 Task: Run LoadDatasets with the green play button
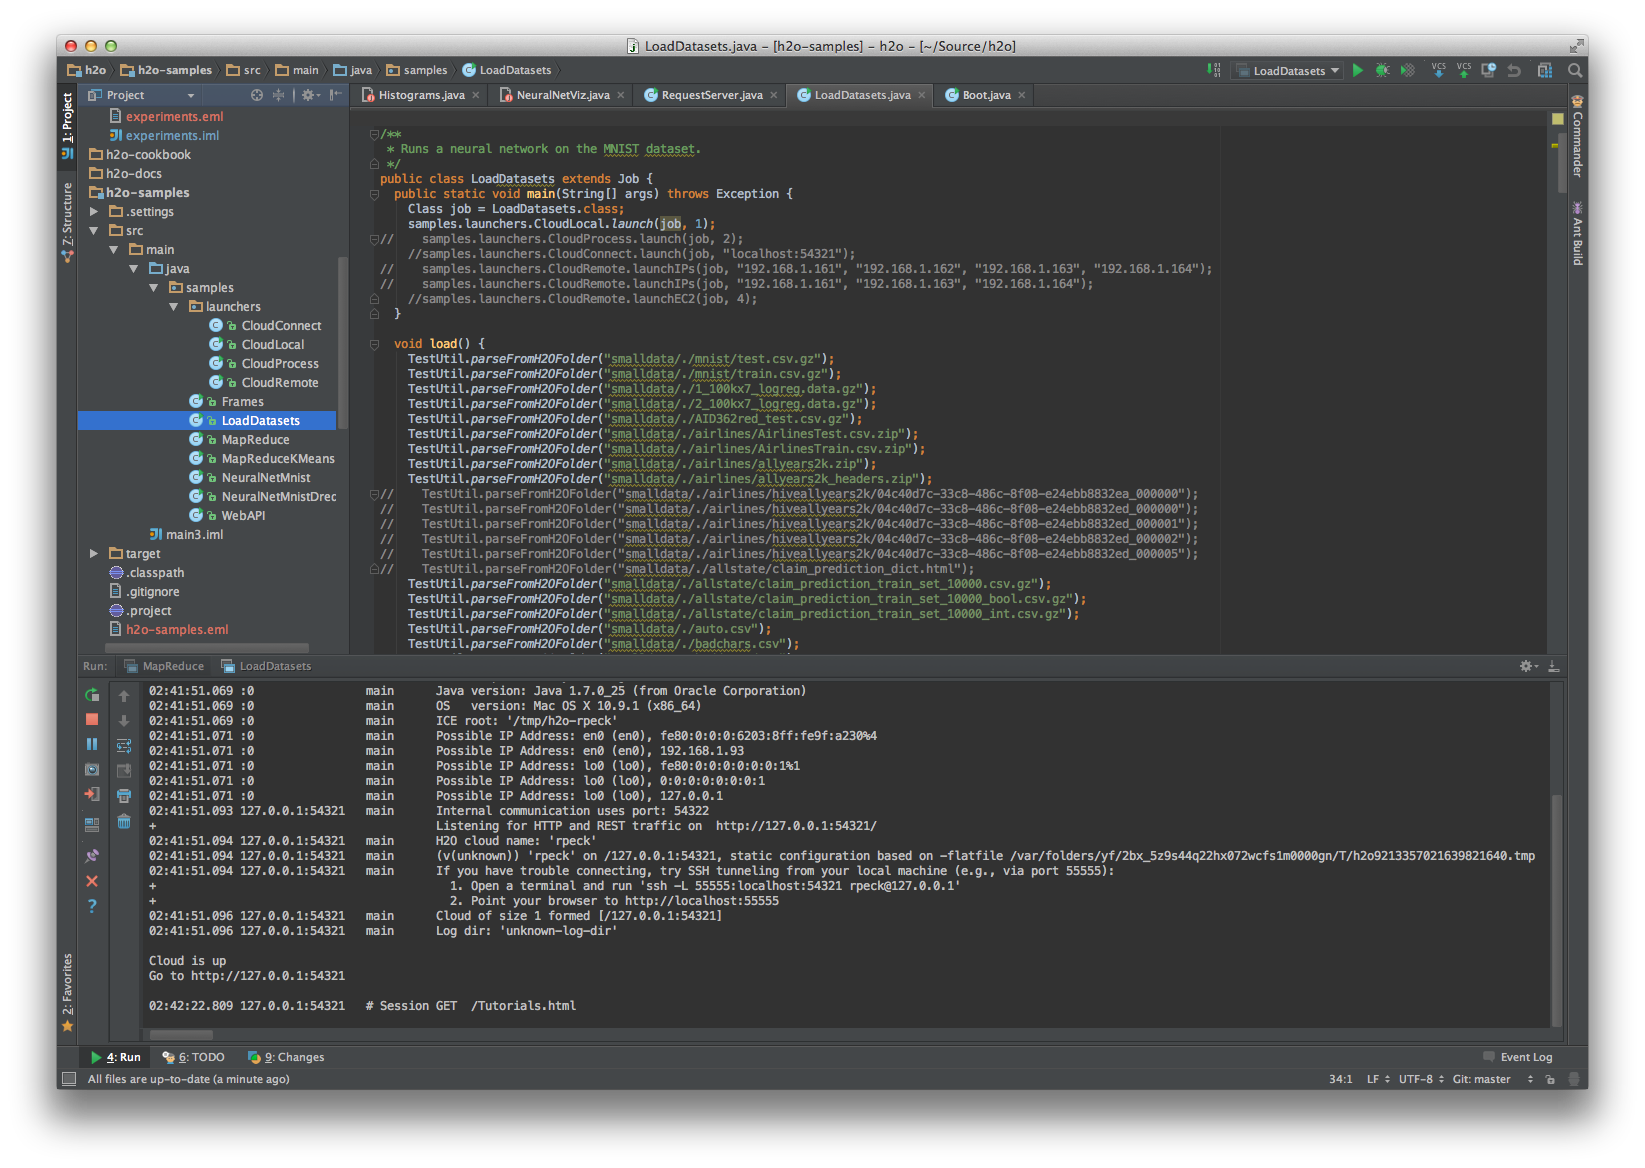click(1357, 71)
